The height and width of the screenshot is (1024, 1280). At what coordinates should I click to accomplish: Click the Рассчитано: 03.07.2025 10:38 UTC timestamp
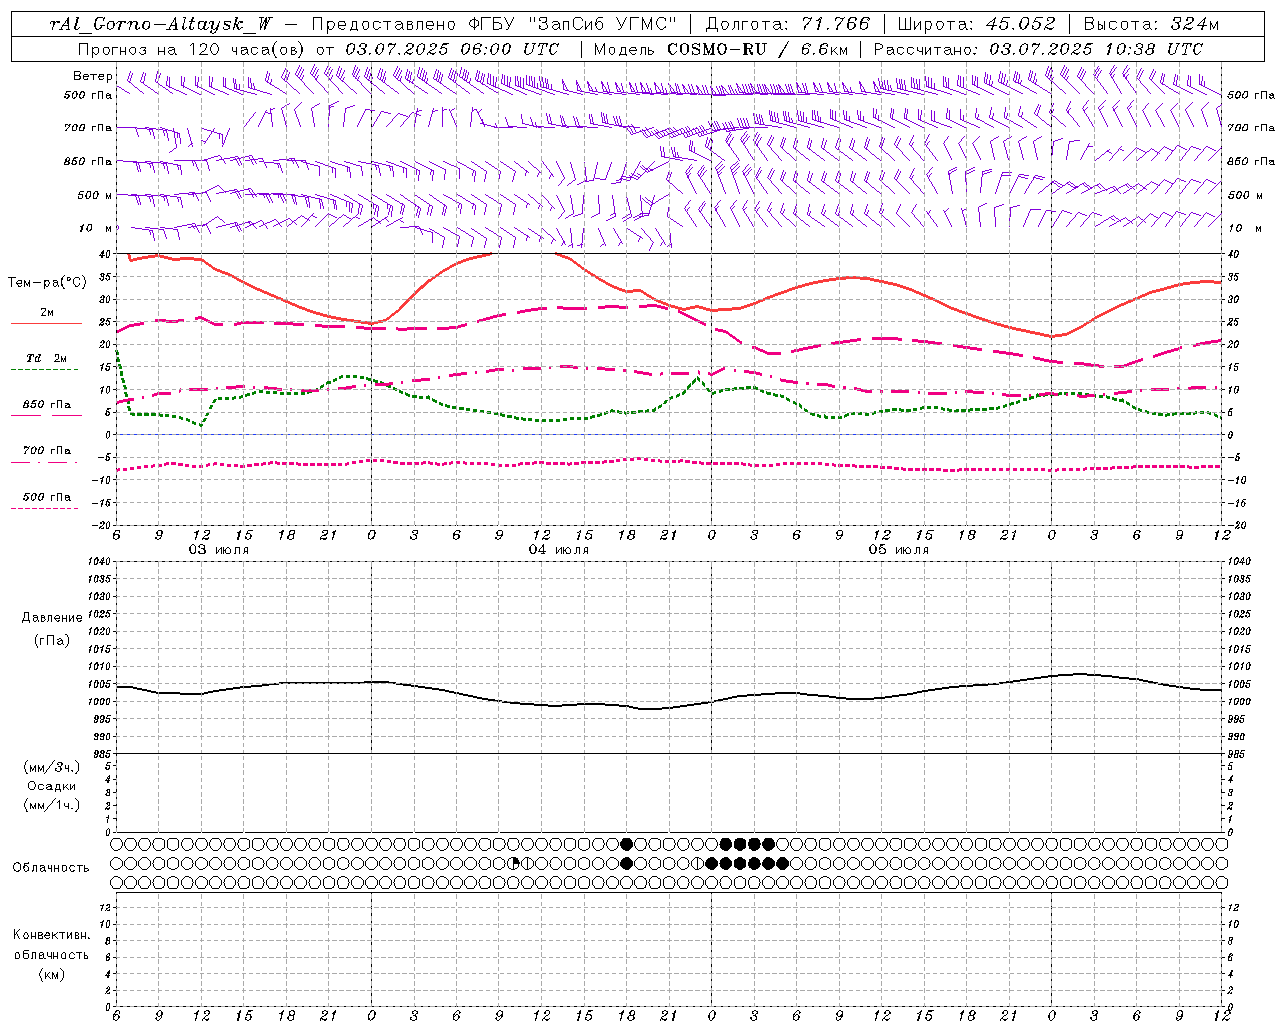coord(1038,49)
